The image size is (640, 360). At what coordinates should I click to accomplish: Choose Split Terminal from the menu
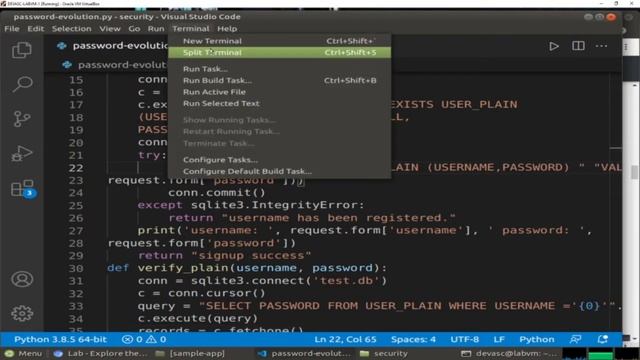[x=280, y=52]
